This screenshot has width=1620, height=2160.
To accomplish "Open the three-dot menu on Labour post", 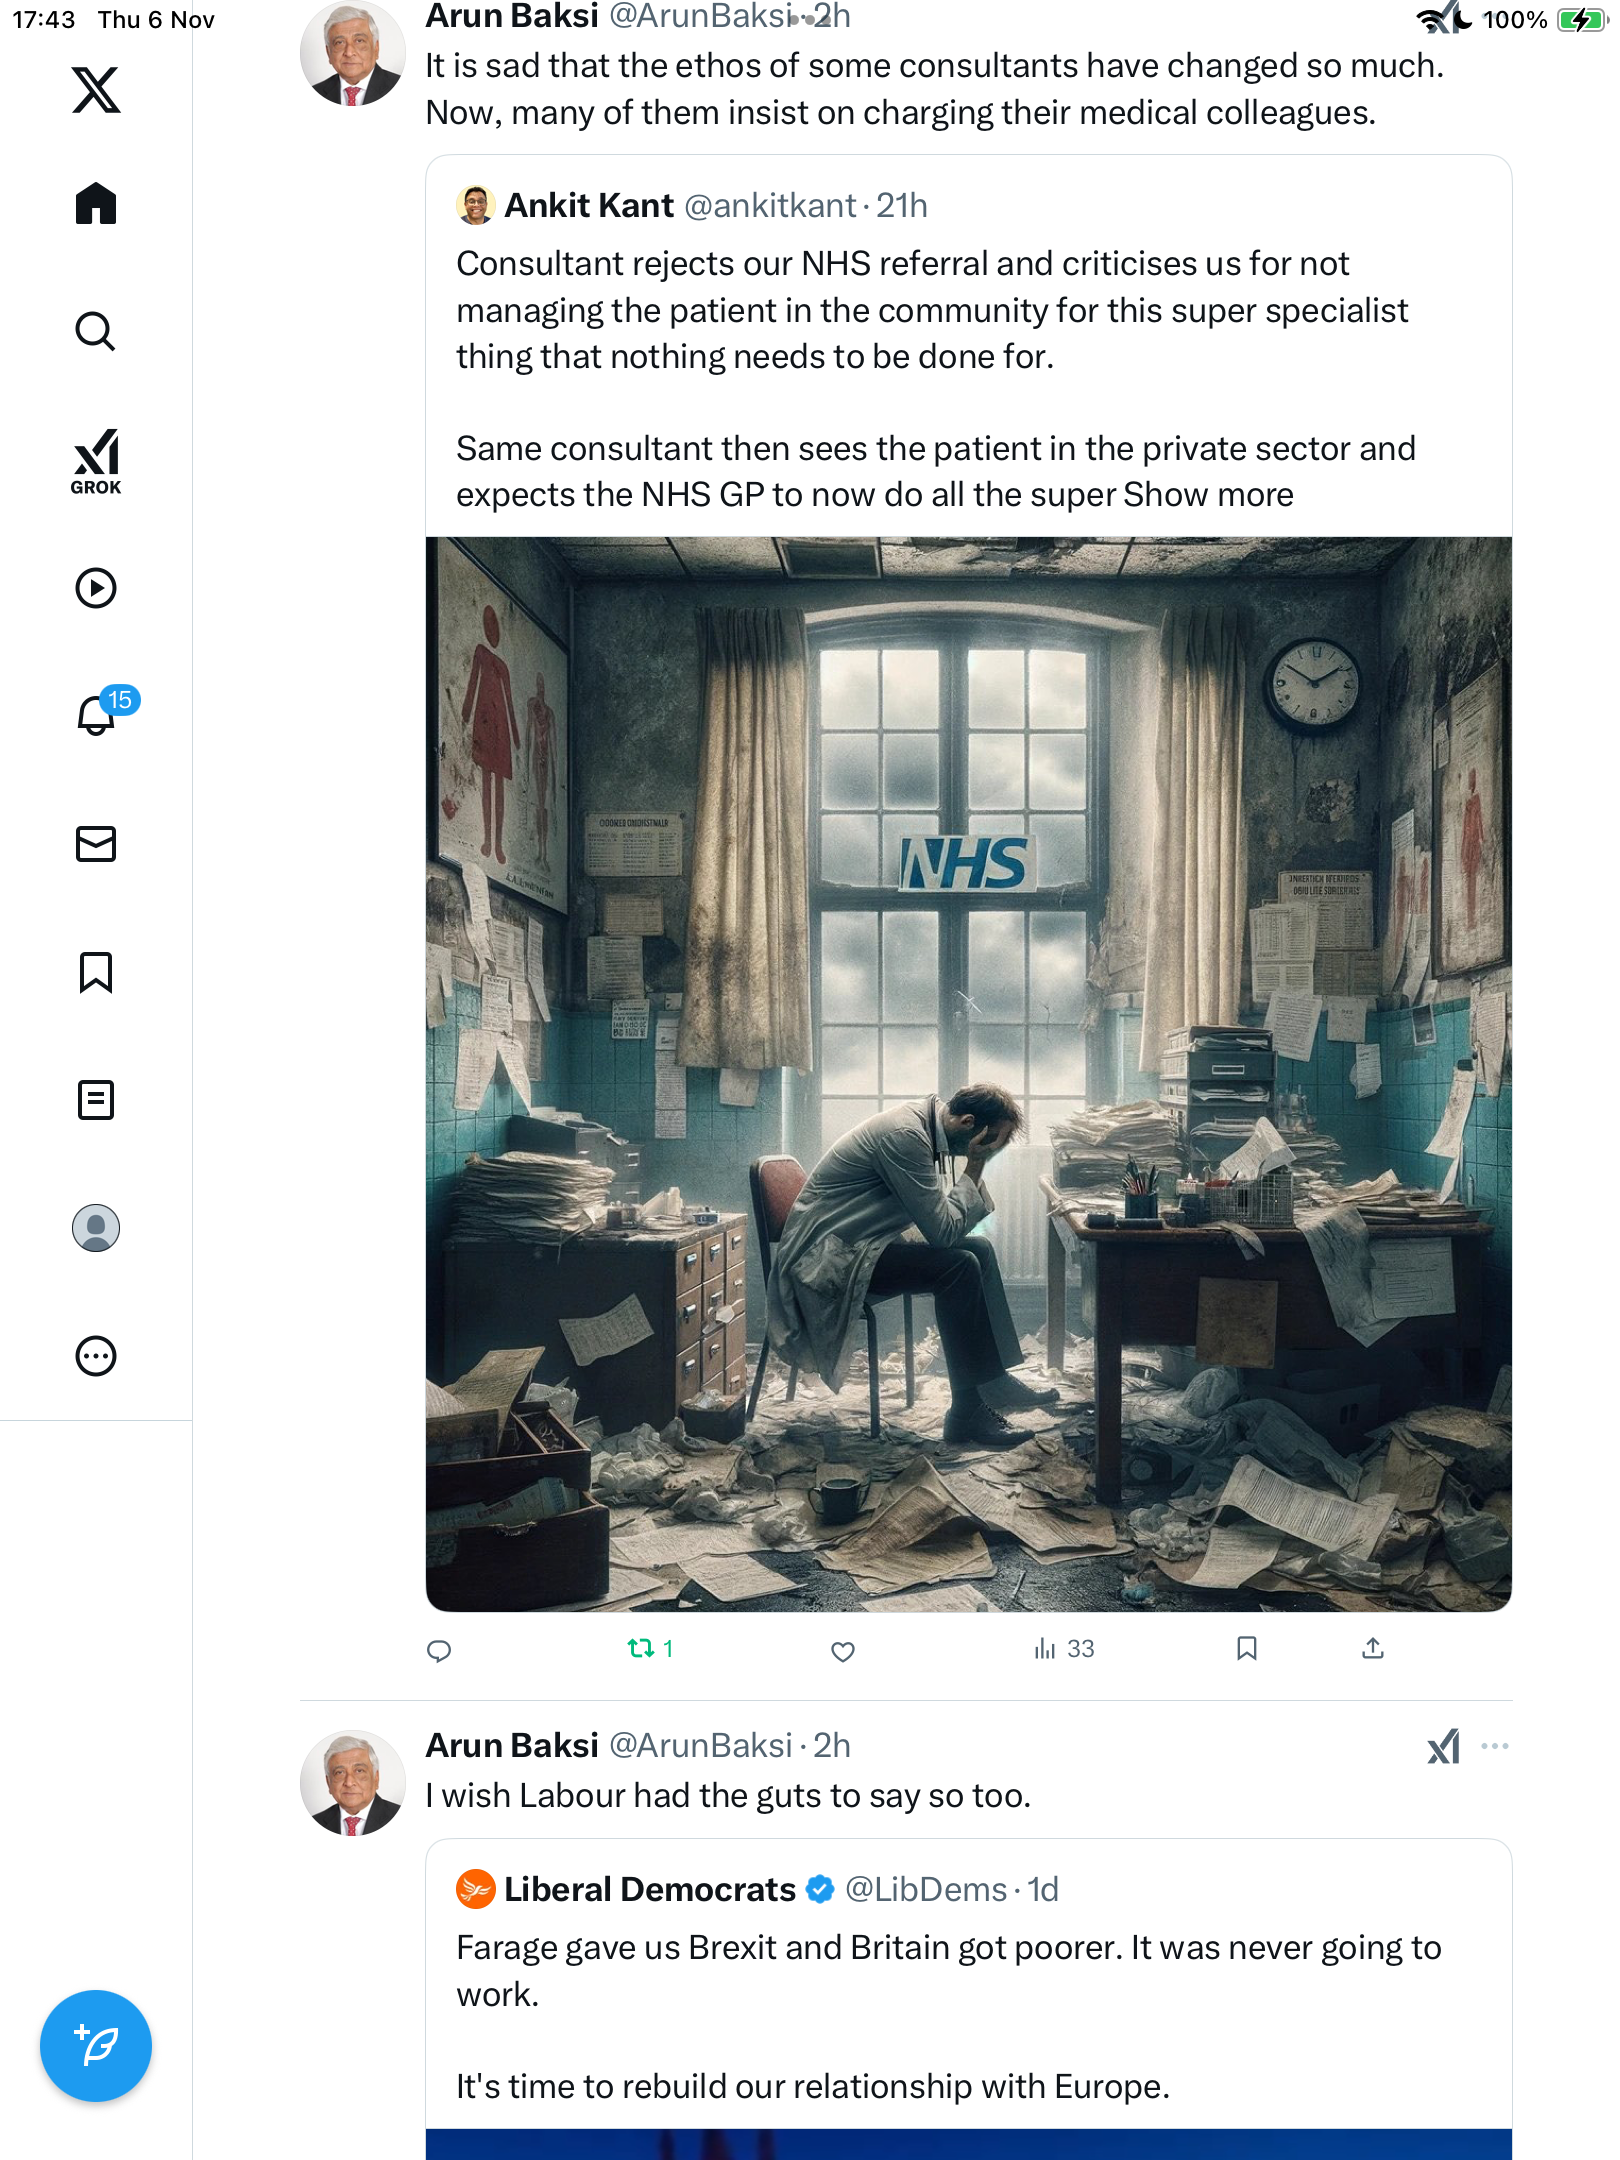I will [x=1495, y=1747].
